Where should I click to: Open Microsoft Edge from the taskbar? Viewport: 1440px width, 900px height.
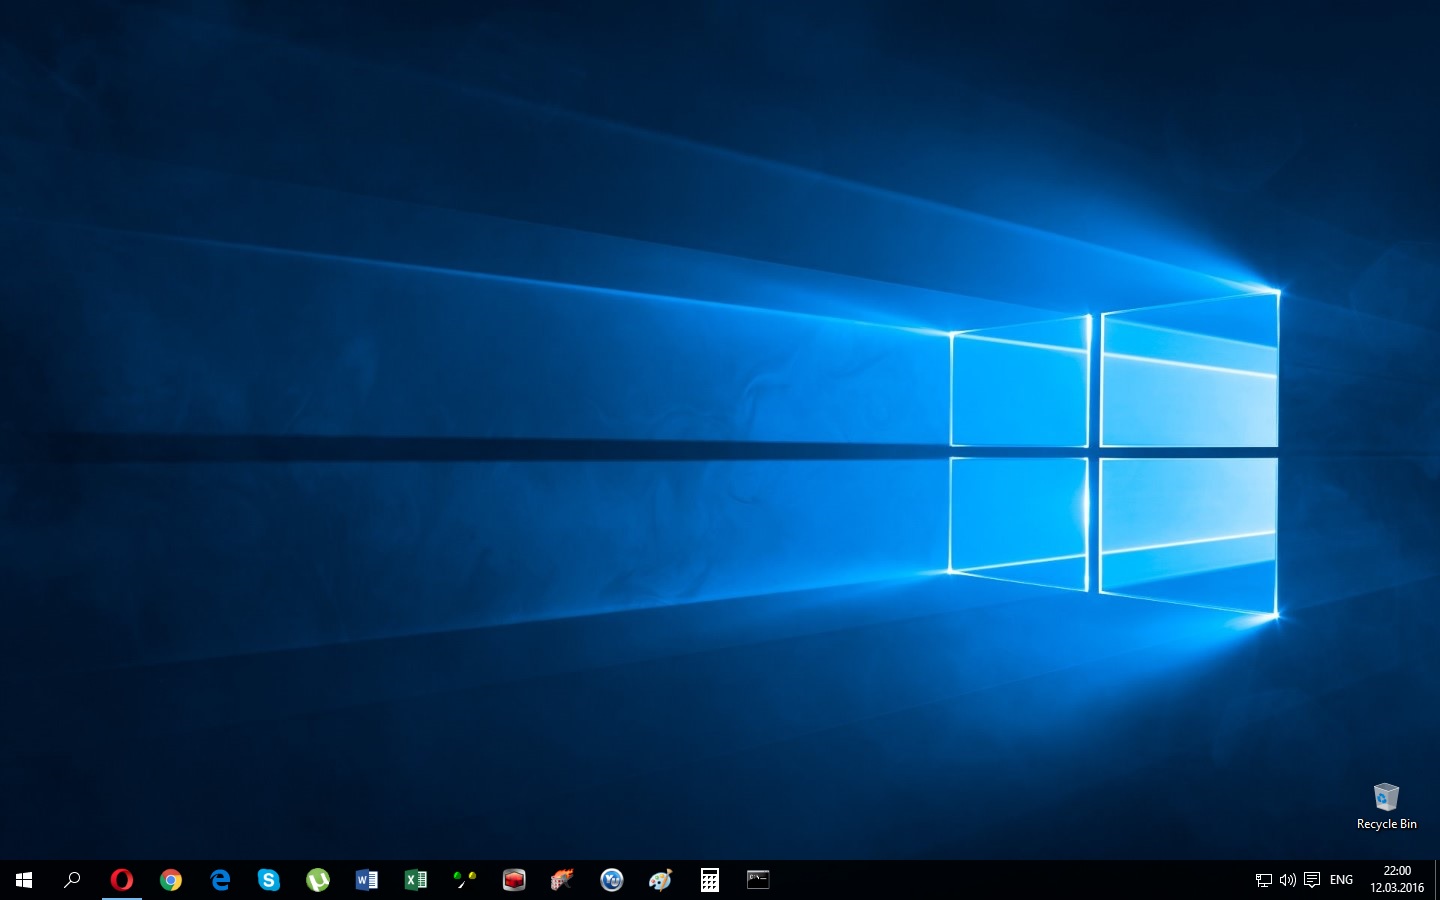(220, 880)
